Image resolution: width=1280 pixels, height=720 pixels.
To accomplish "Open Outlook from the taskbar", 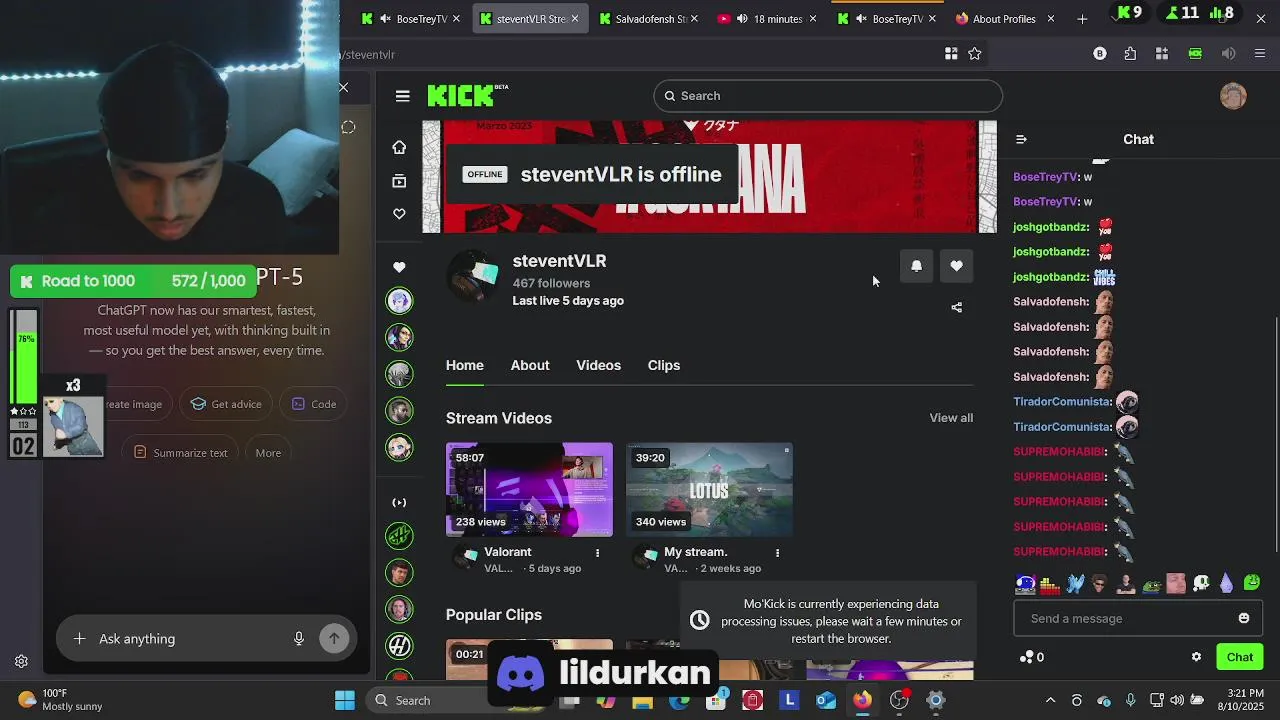I will 826,700.
